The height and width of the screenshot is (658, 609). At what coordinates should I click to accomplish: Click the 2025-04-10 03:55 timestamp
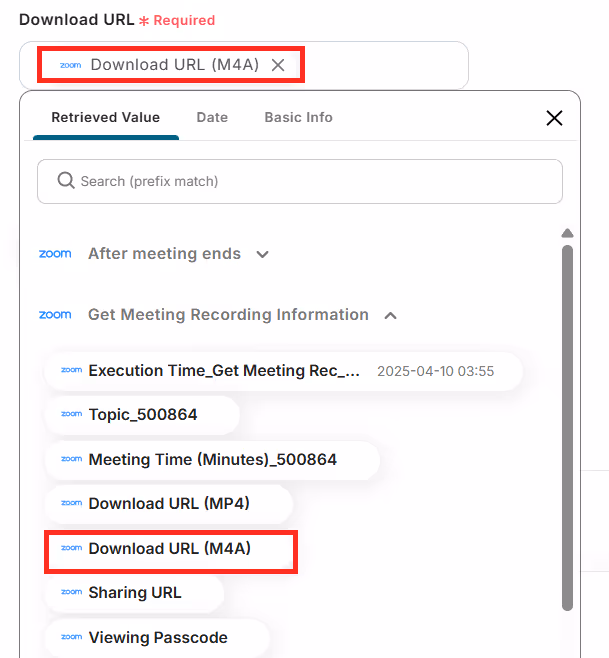coord(435,371)
